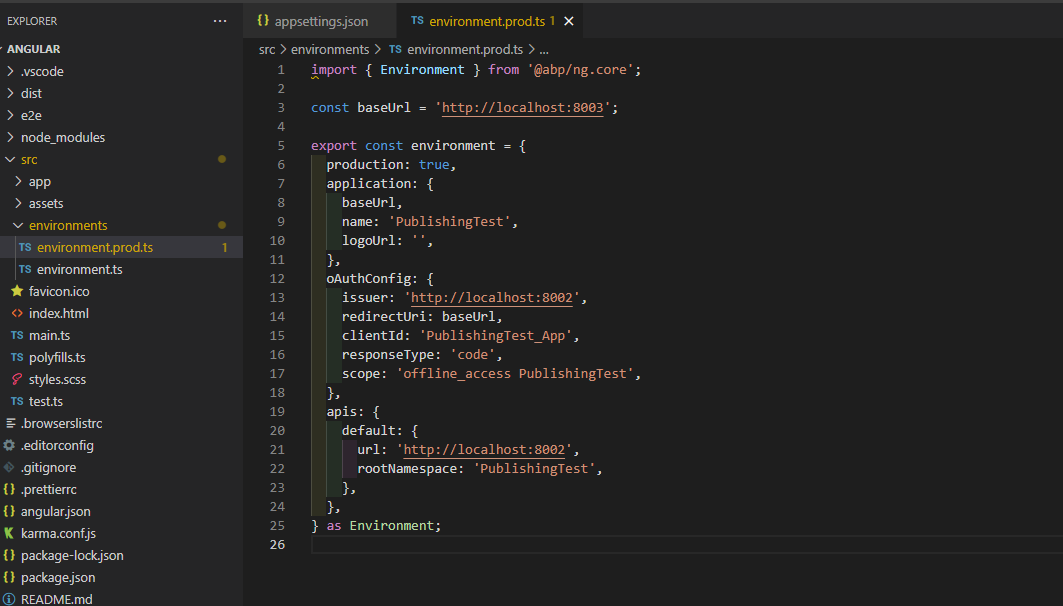The height and width of the screenshot is (606, 1063).
Task: Click the git icon beside .gitignore
Action: pos(9,467)
